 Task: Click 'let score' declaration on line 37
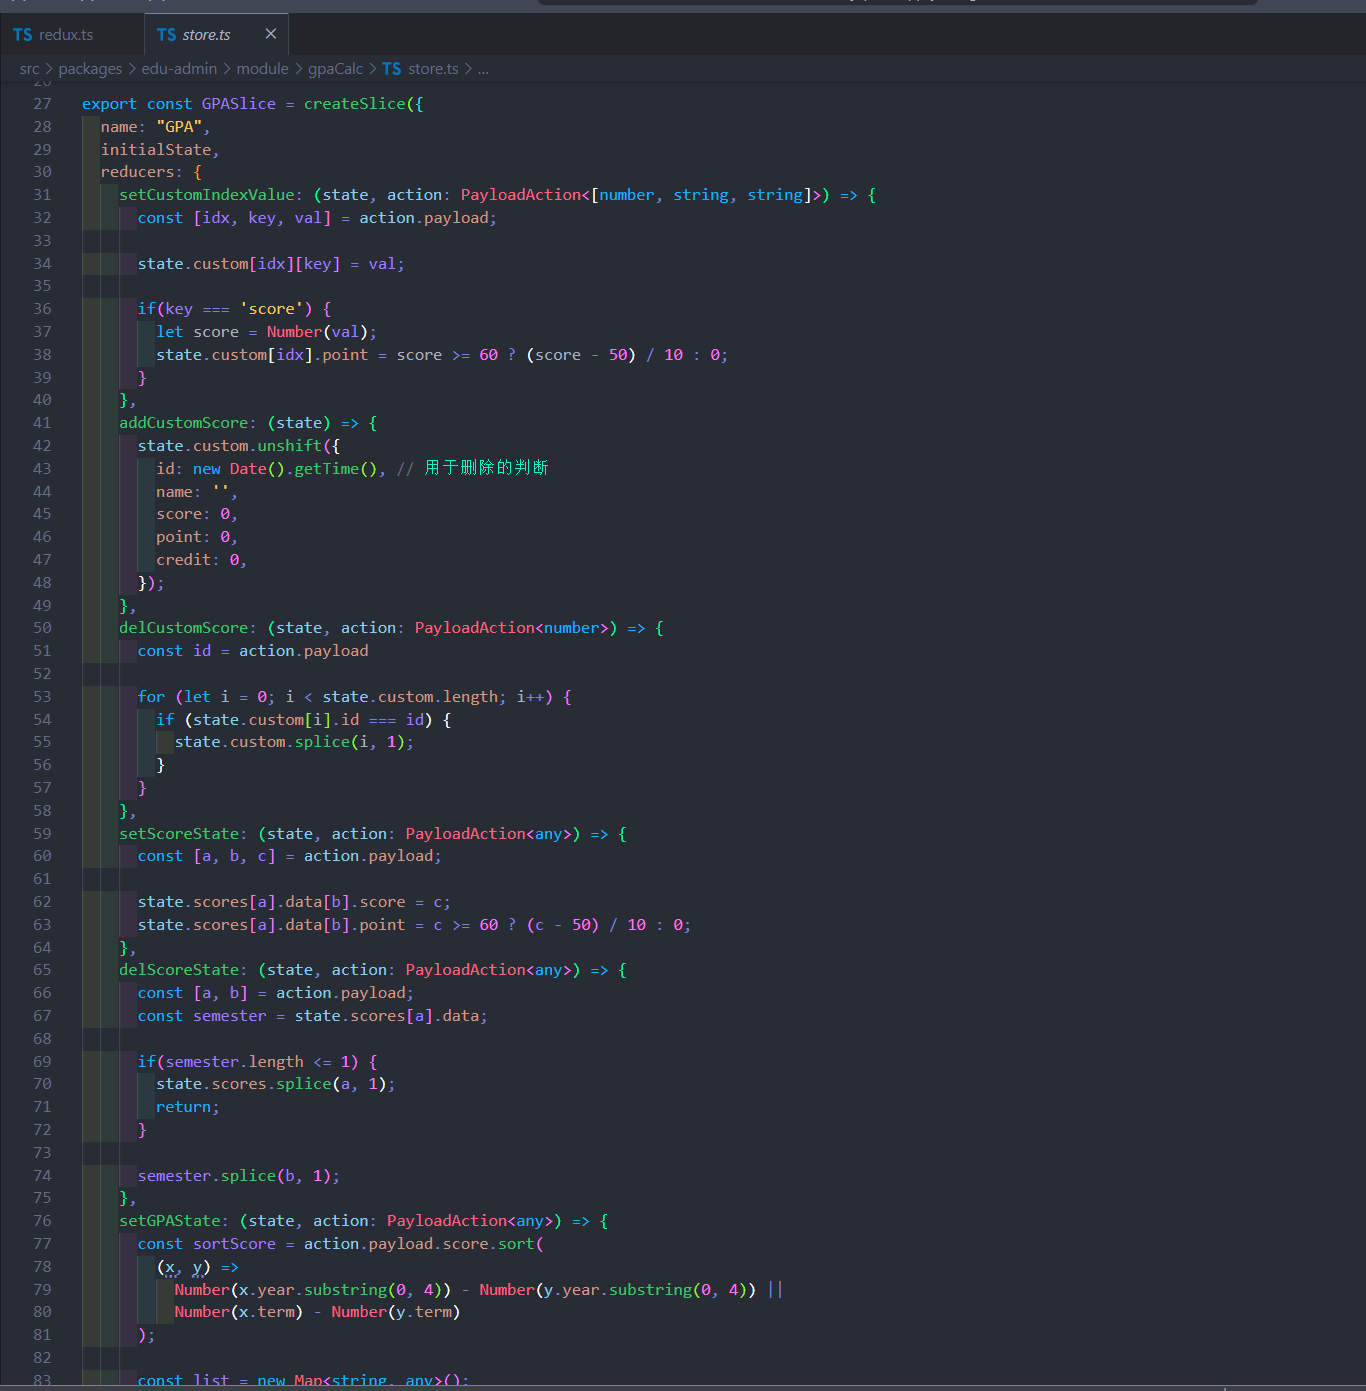click(198, 332)
